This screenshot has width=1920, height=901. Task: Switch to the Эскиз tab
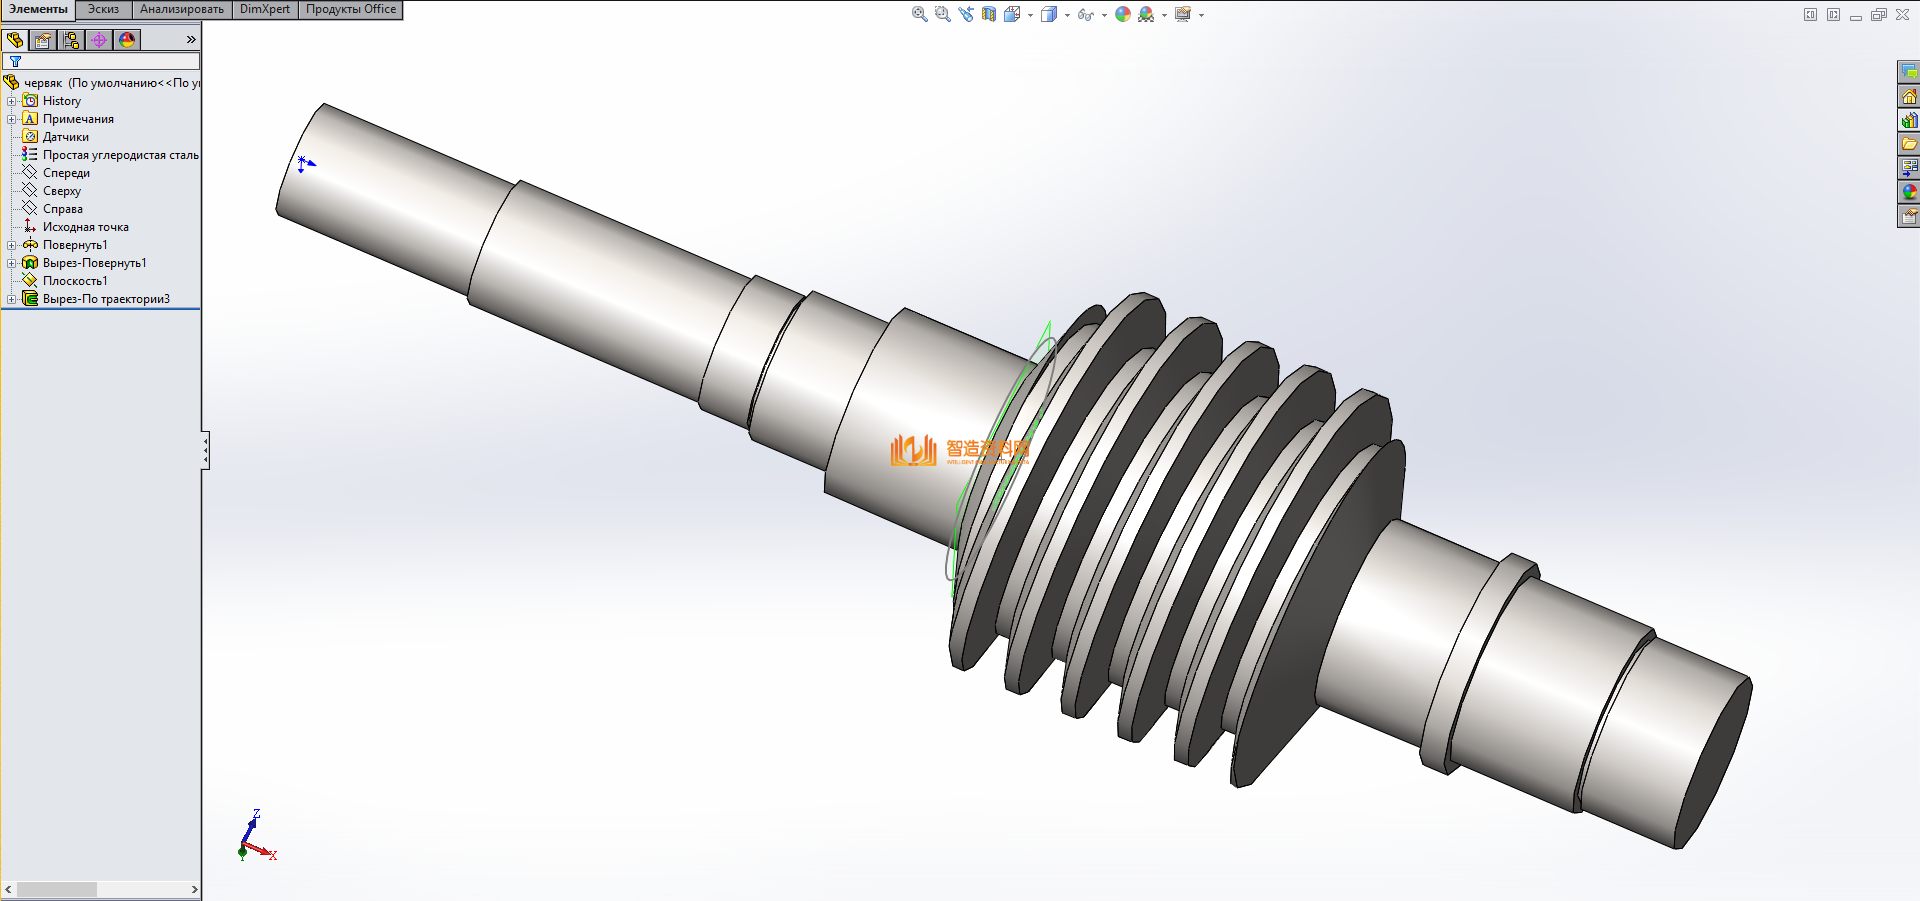[x=103, y=9]
